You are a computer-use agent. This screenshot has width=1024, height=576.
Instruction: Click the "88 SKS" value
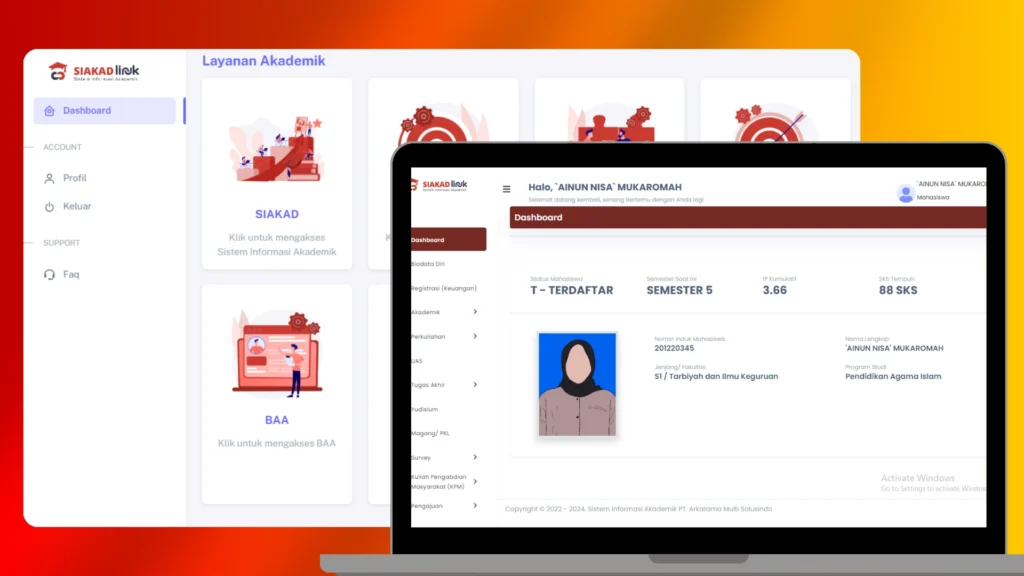pos(898,291)
